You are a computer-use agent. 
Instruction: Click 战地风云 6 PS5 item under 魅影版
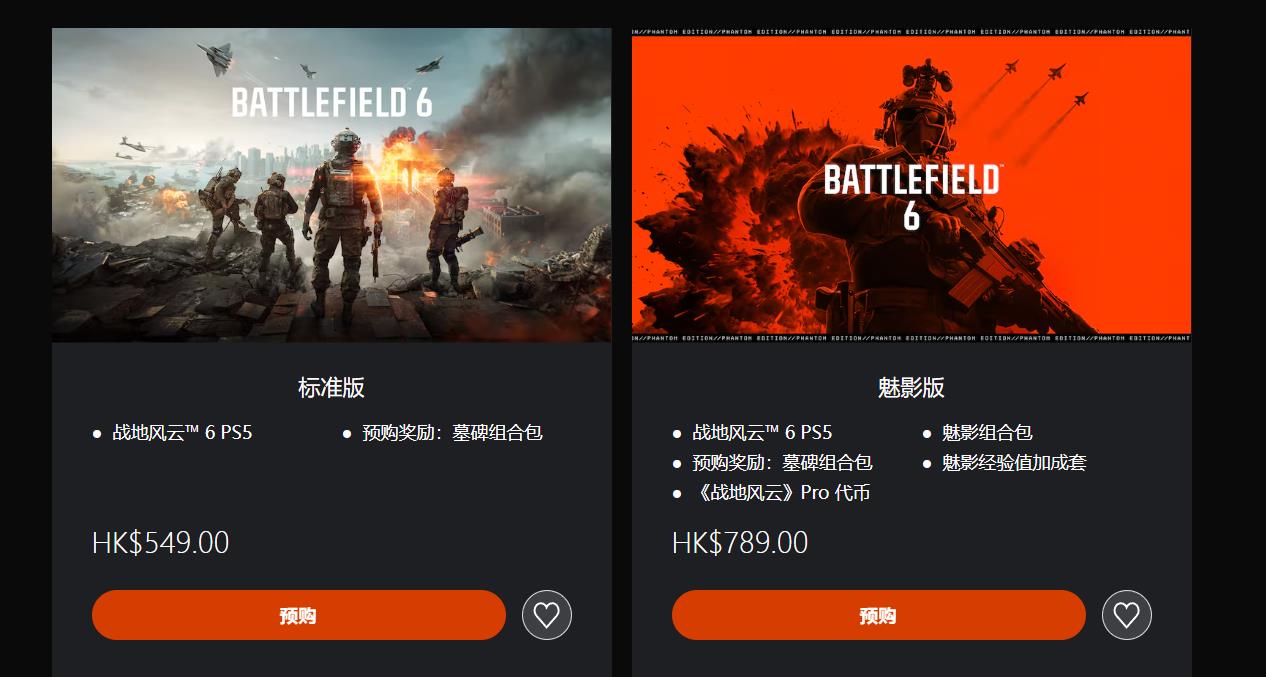(x=762, y=433)
